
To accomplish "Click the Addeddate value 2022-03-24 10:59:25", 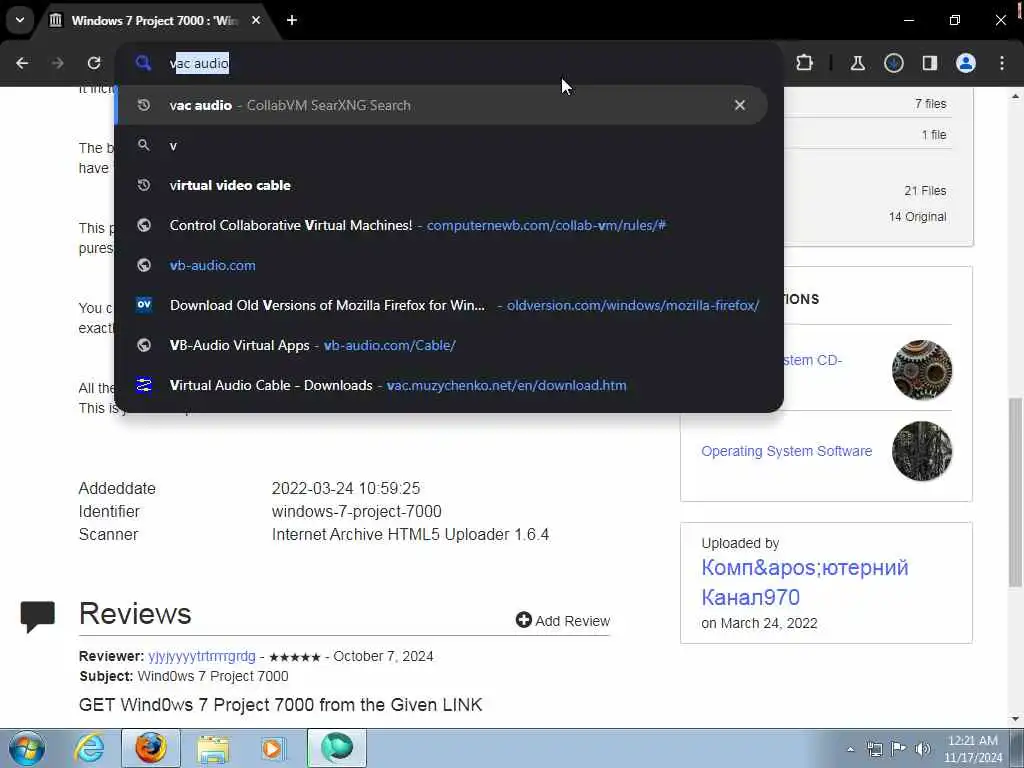I will (x=346, y=488).
